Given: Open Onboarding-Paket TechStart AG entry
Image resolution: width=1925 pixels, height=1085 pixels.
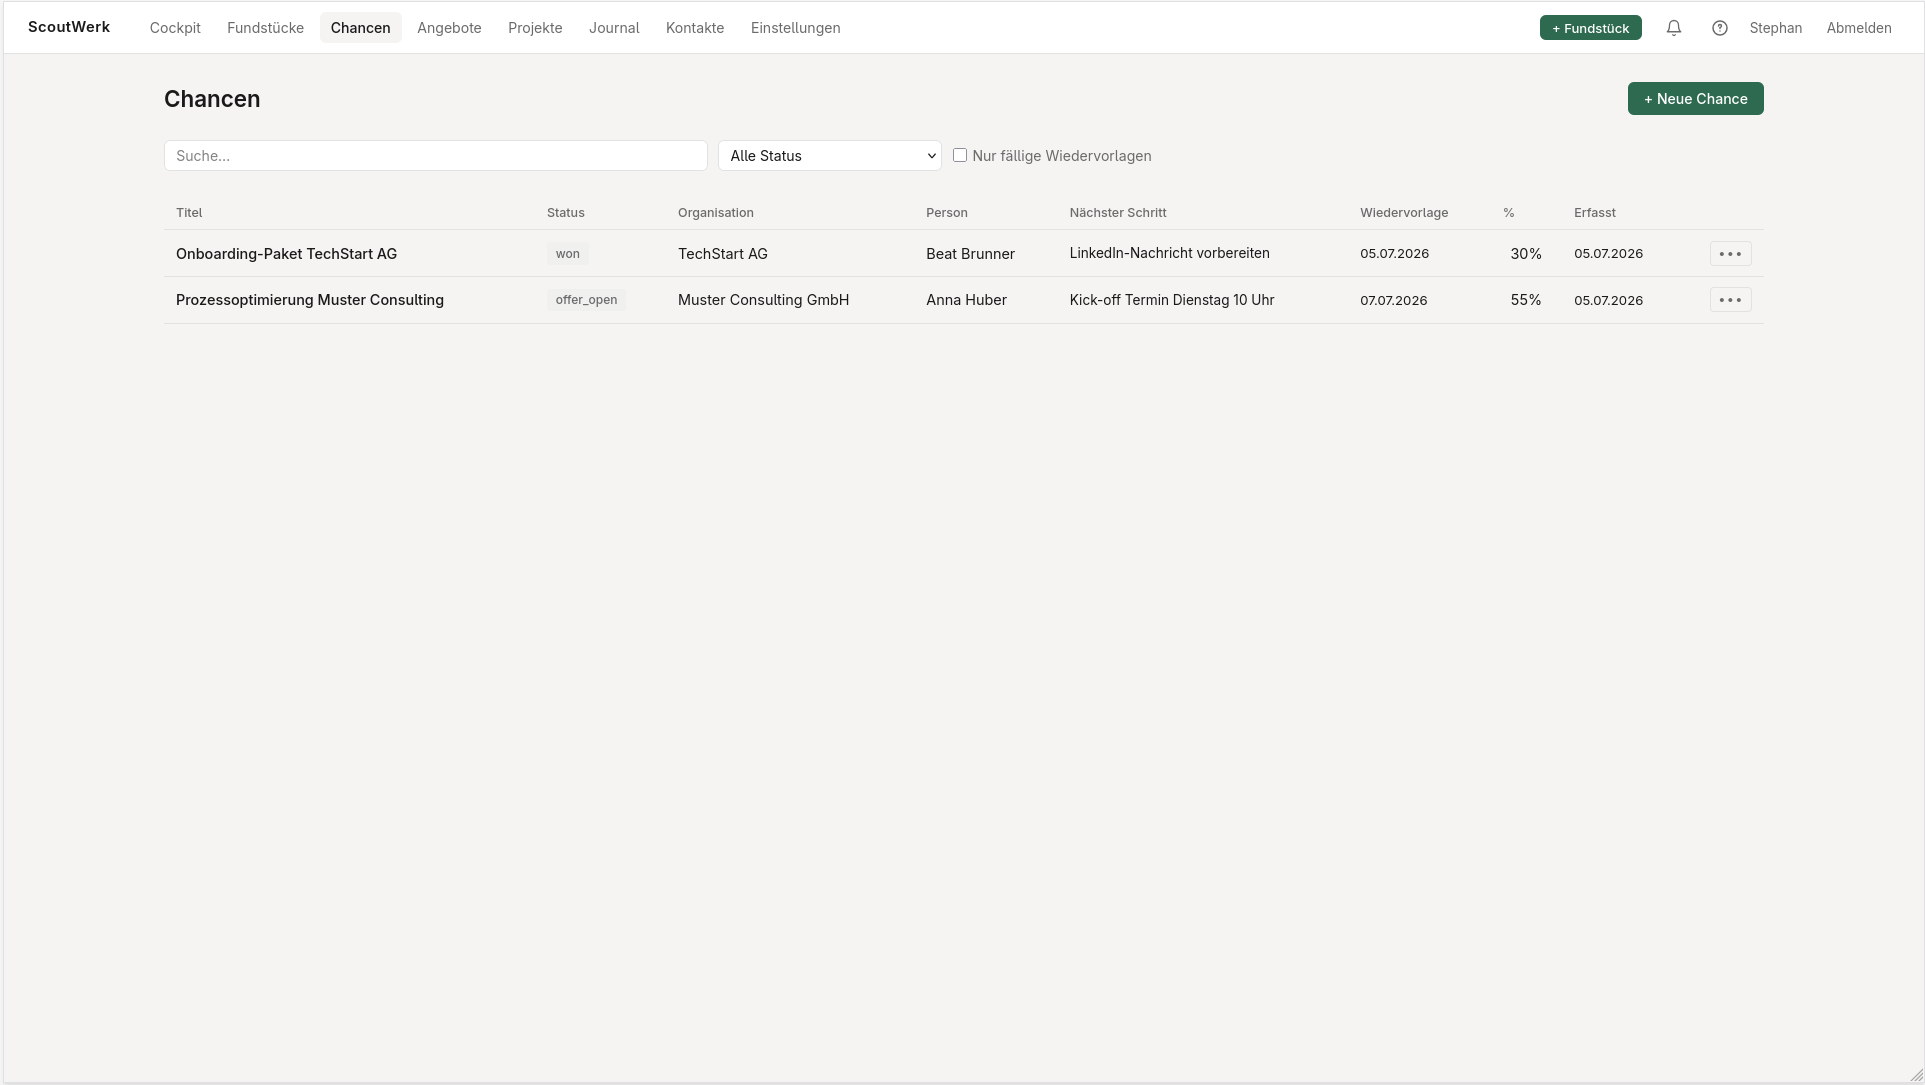Looking at the screenshot, I should pos(286,254).
